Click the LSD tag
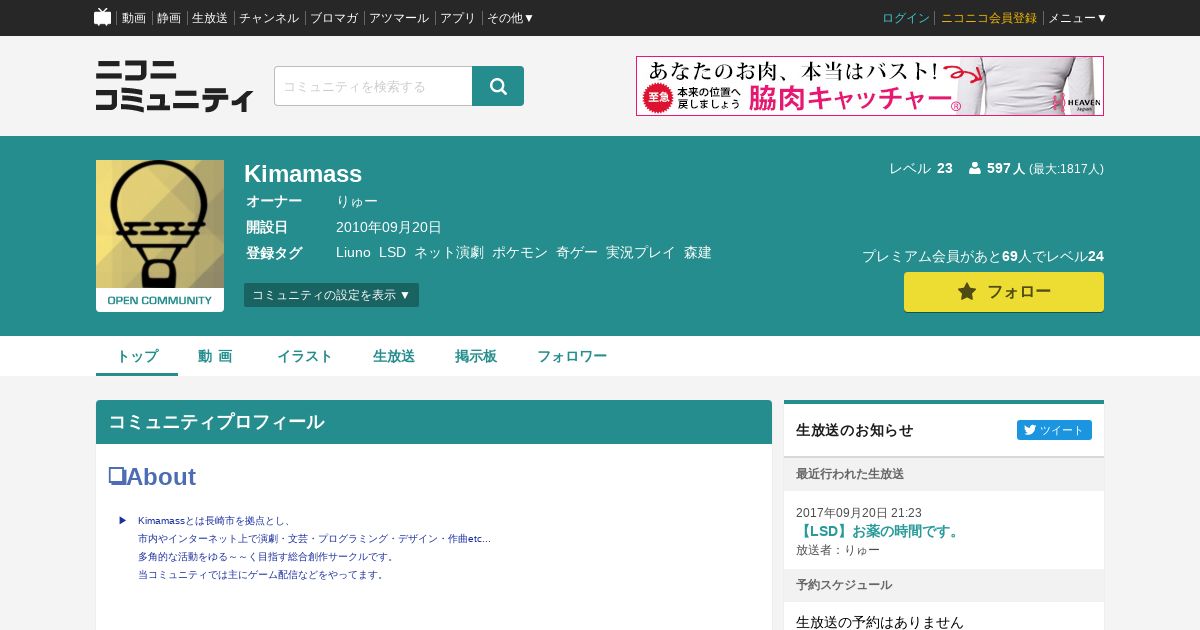The height and width of the screenshot is (630, 1200). pos(392,253)
